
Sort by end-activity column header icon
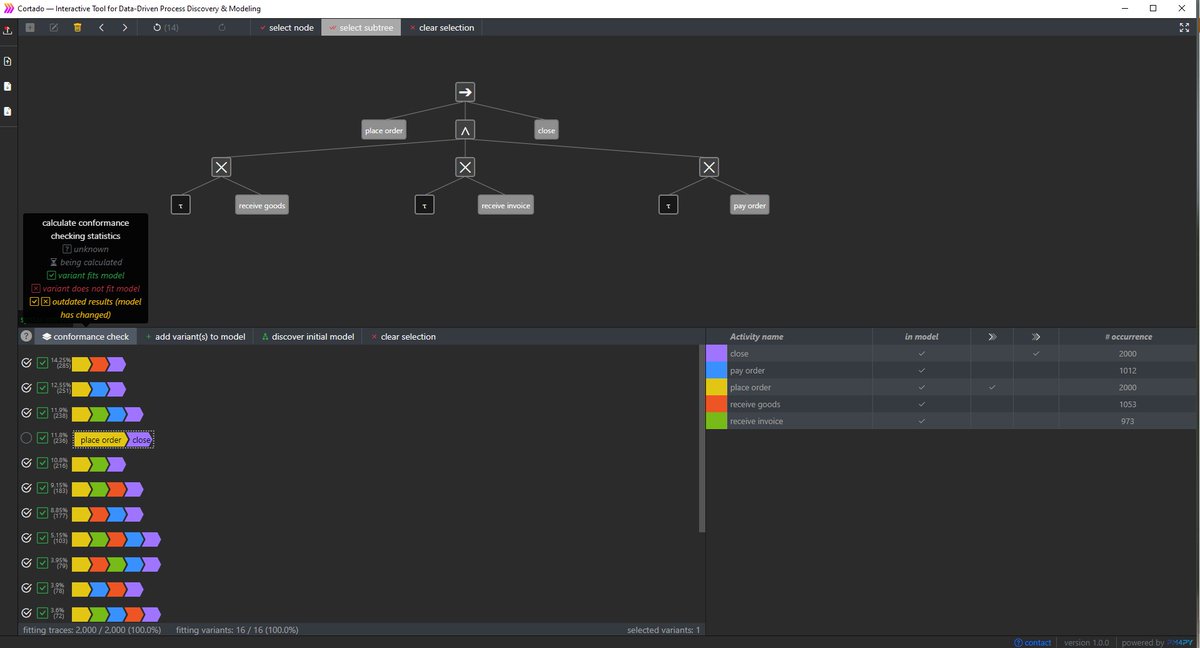pos(1036,337)
